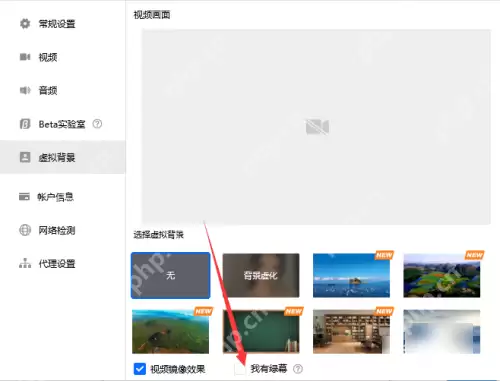Click the portrait icon beside 虚拟背景
The image size is (500, 381).
click(25, 157)
